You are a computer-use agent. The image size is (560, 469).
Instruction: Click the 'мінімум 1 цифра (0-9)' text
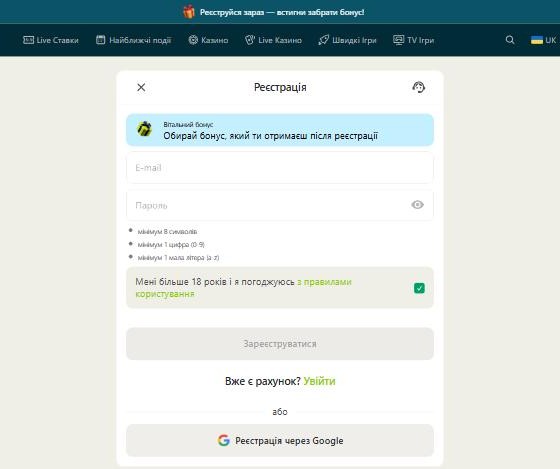(x=171, y=244)
